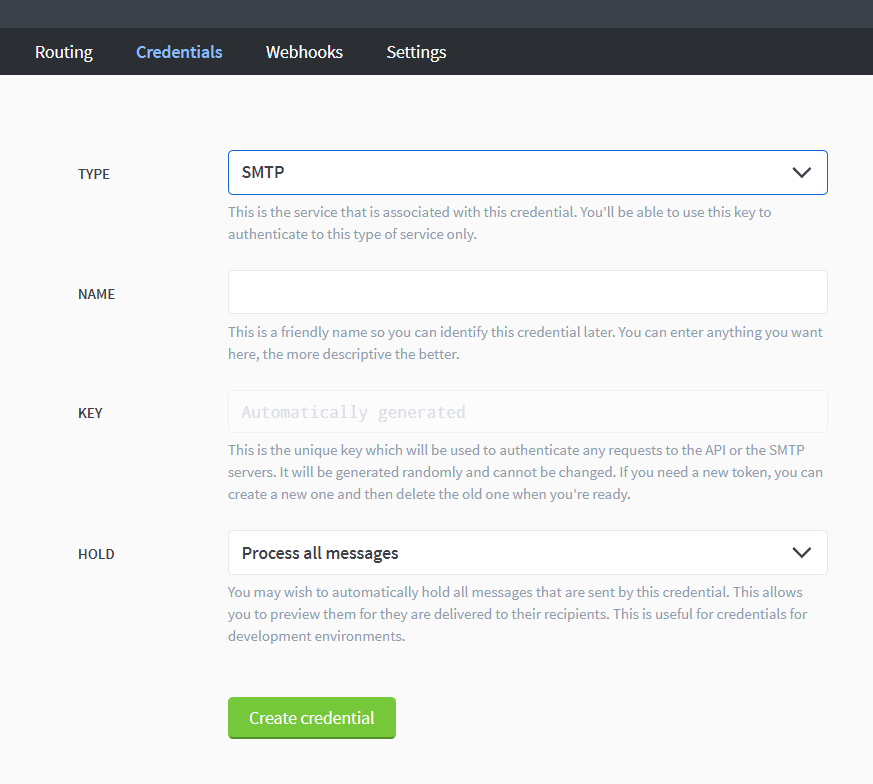Open the TYPE dropdown showing SMTP

[527, 173]
